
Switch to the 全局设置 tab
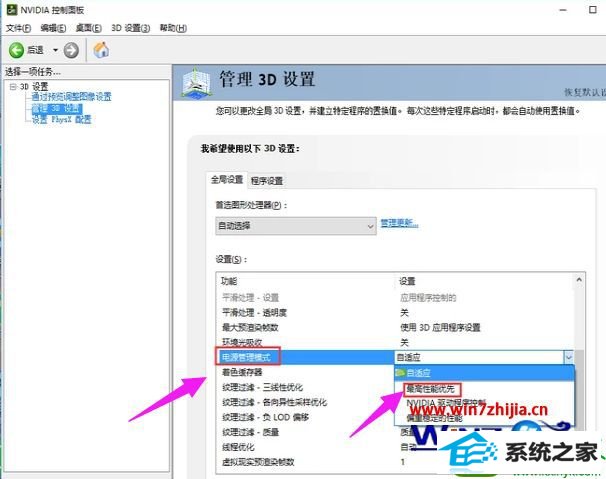click(227, 179)
